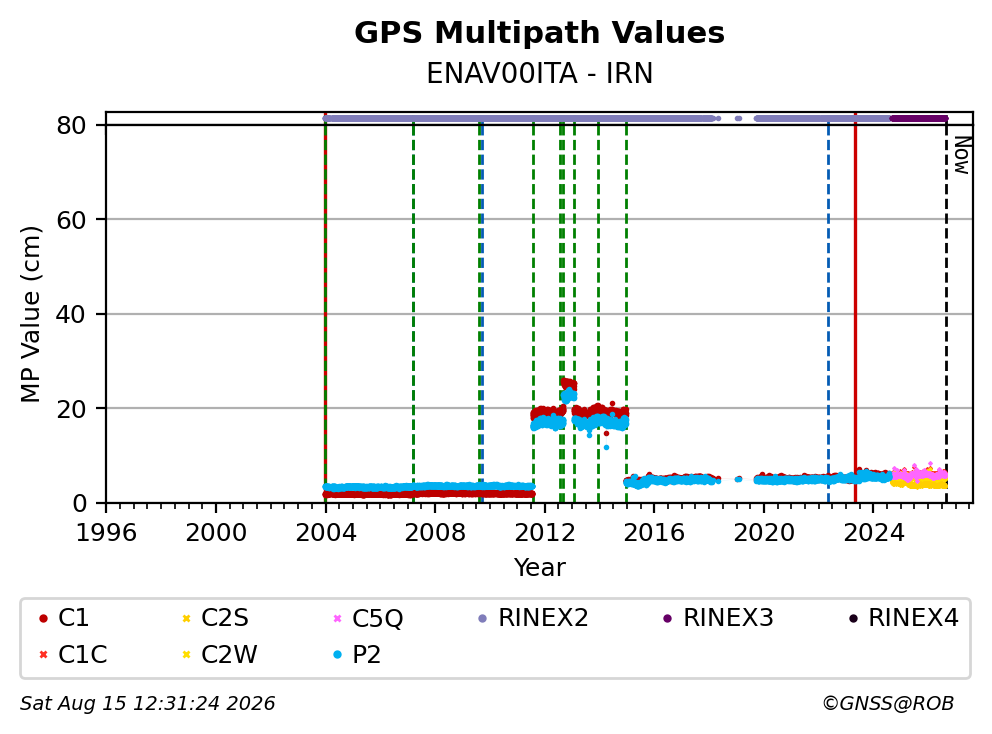
Task: Click the timestamp Sat Aug 15 12:31:24 2026
Action: click(x=147, y=704)
